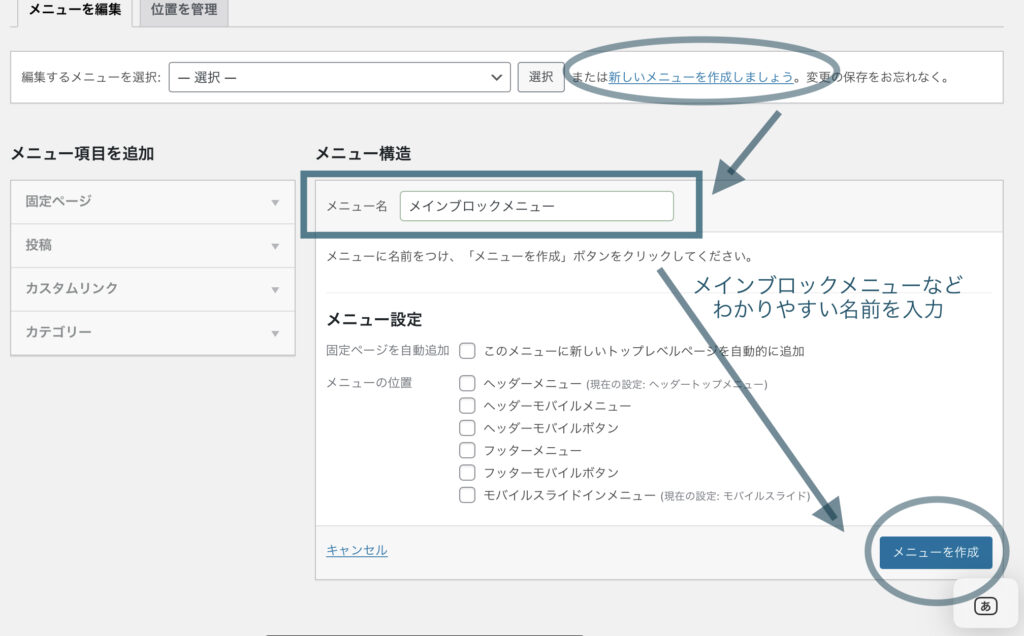Check the ヘッダーメニュー location checkbox
This screenshot has width=1024, height=636.
(x=467, y=383)
